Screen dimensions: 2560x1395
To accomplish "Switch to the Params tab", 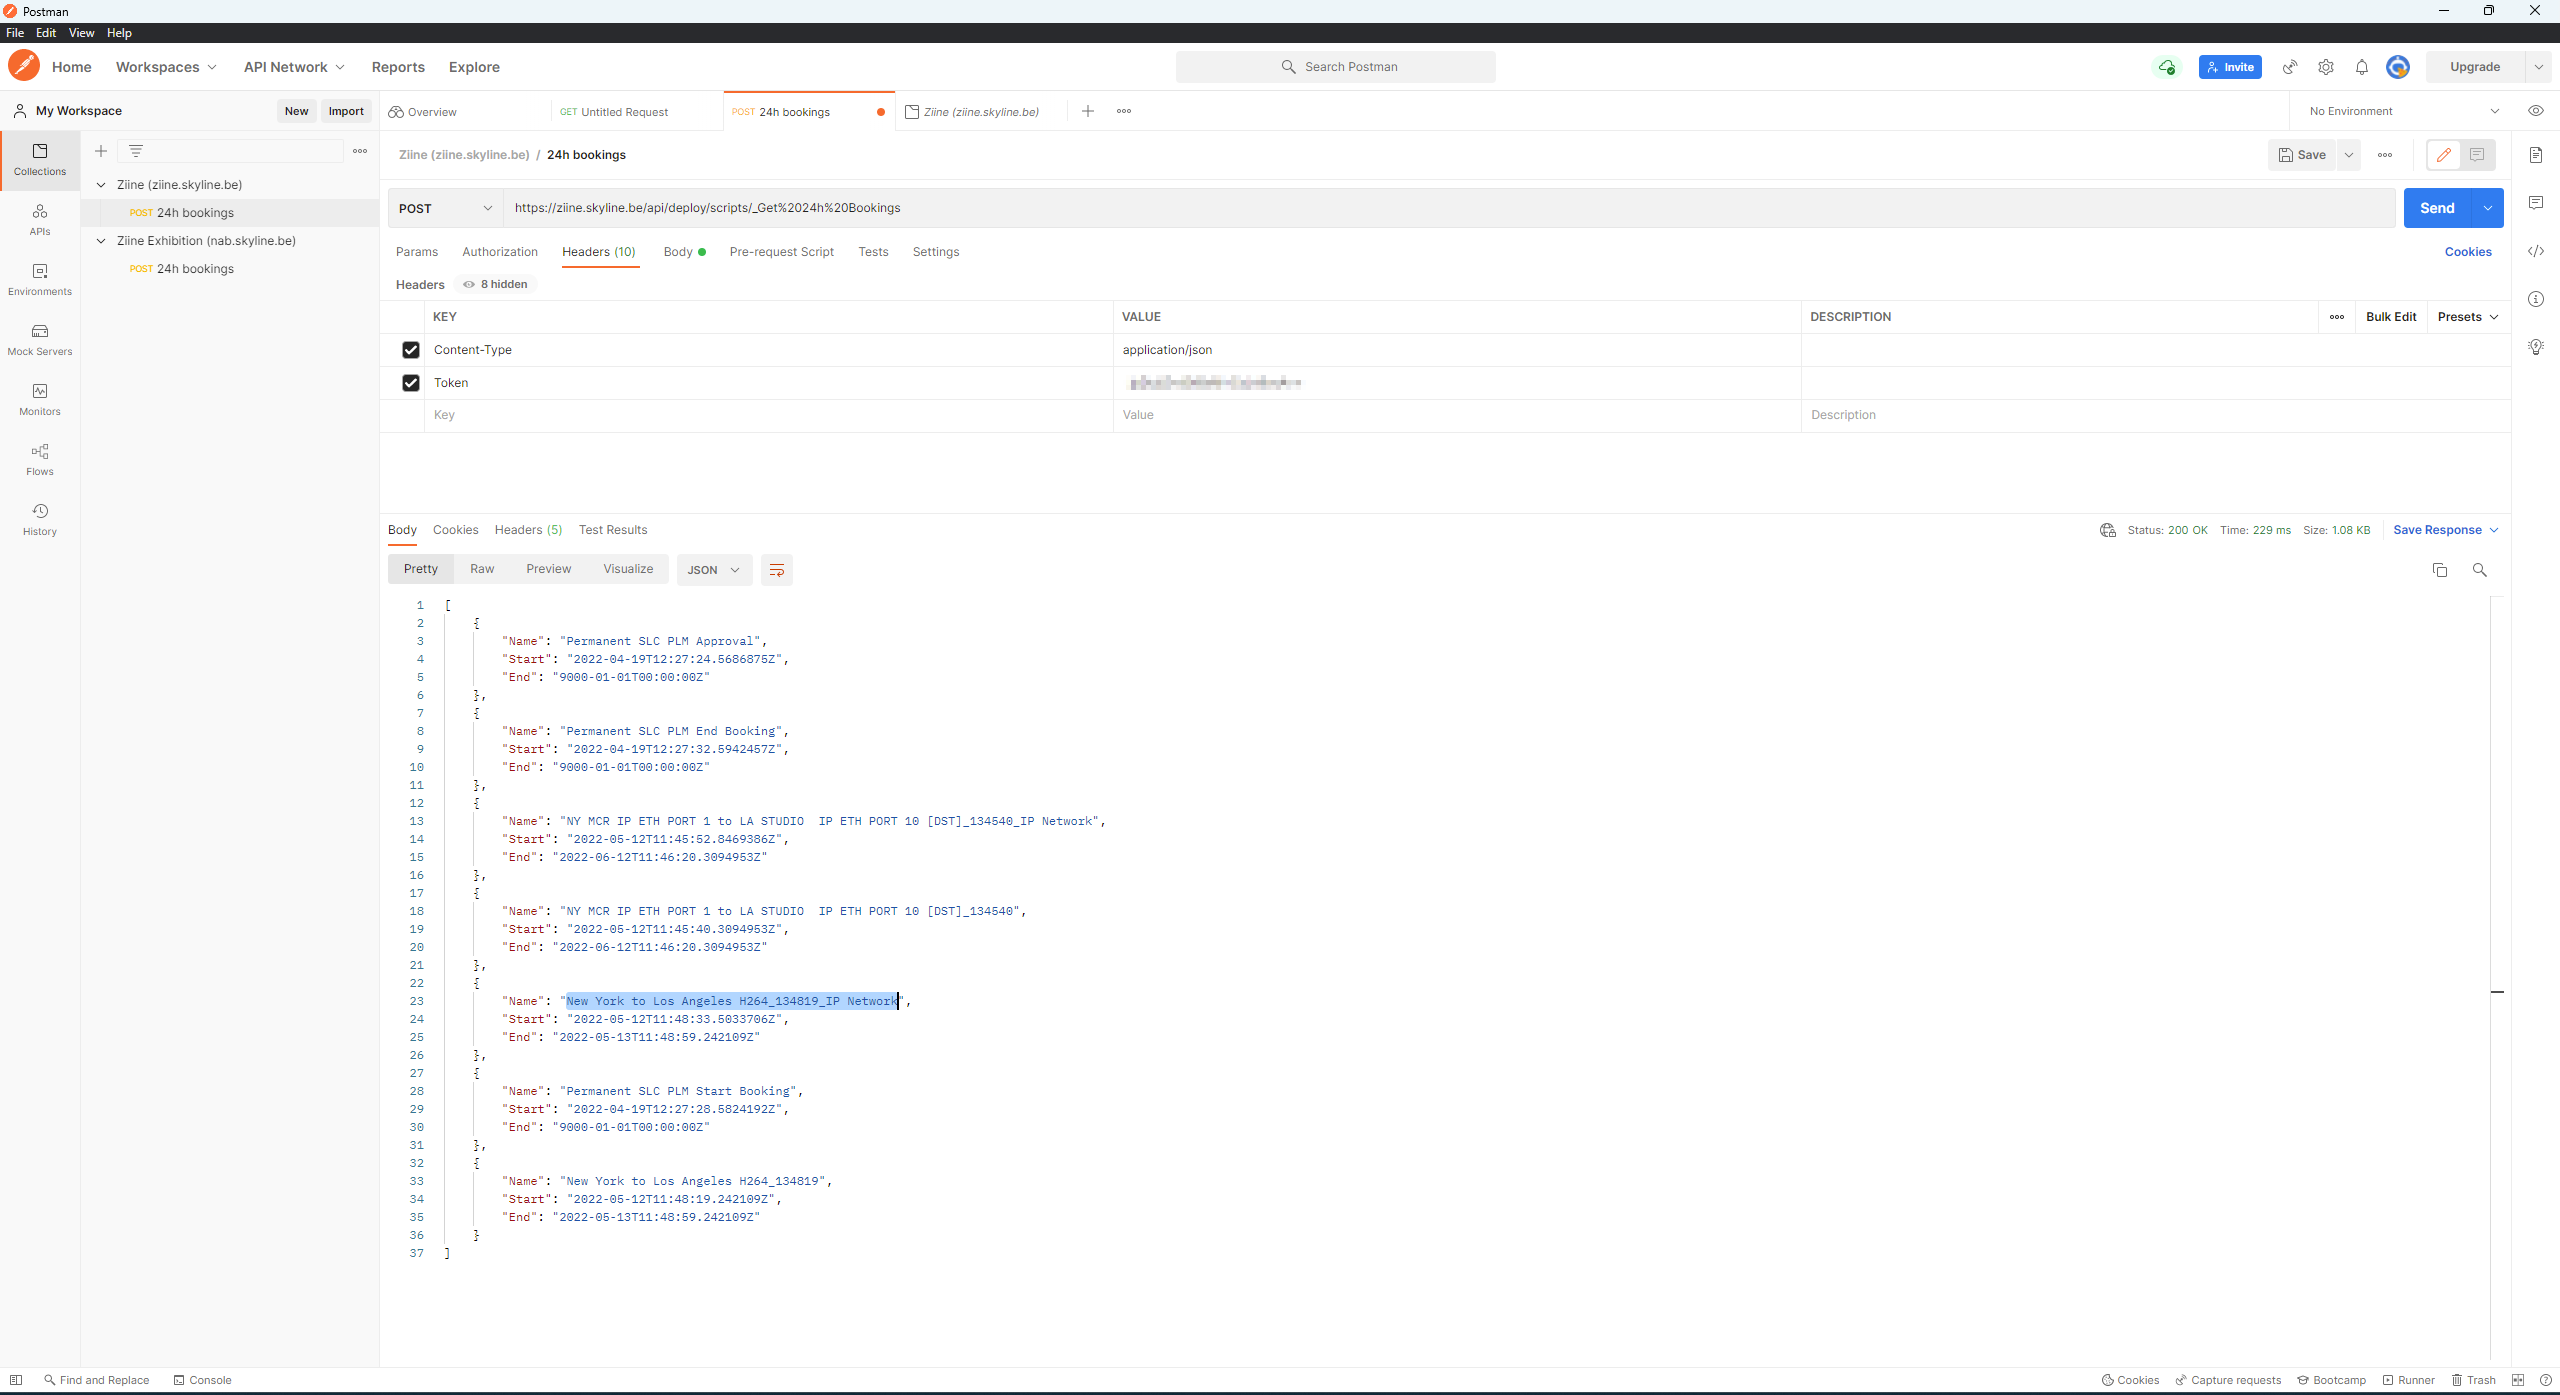I will (417, 252).
